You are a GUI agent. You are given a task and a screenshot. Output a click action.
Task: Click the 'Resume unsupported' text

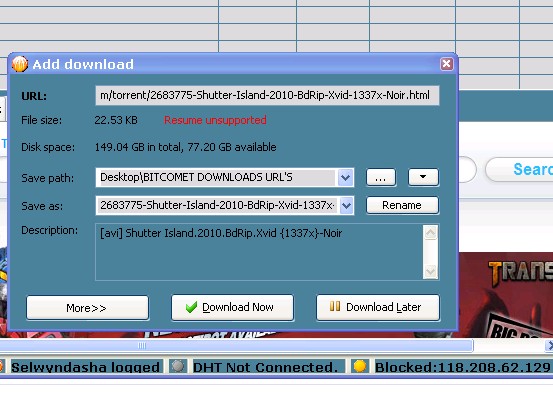pos(215,120)
